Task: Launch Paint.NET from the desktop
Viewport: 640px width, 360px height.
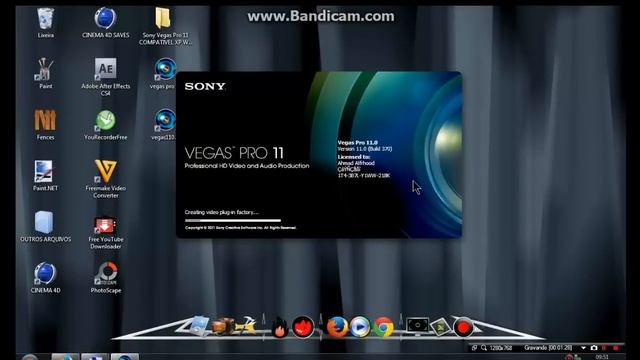Action: [45, 176]
